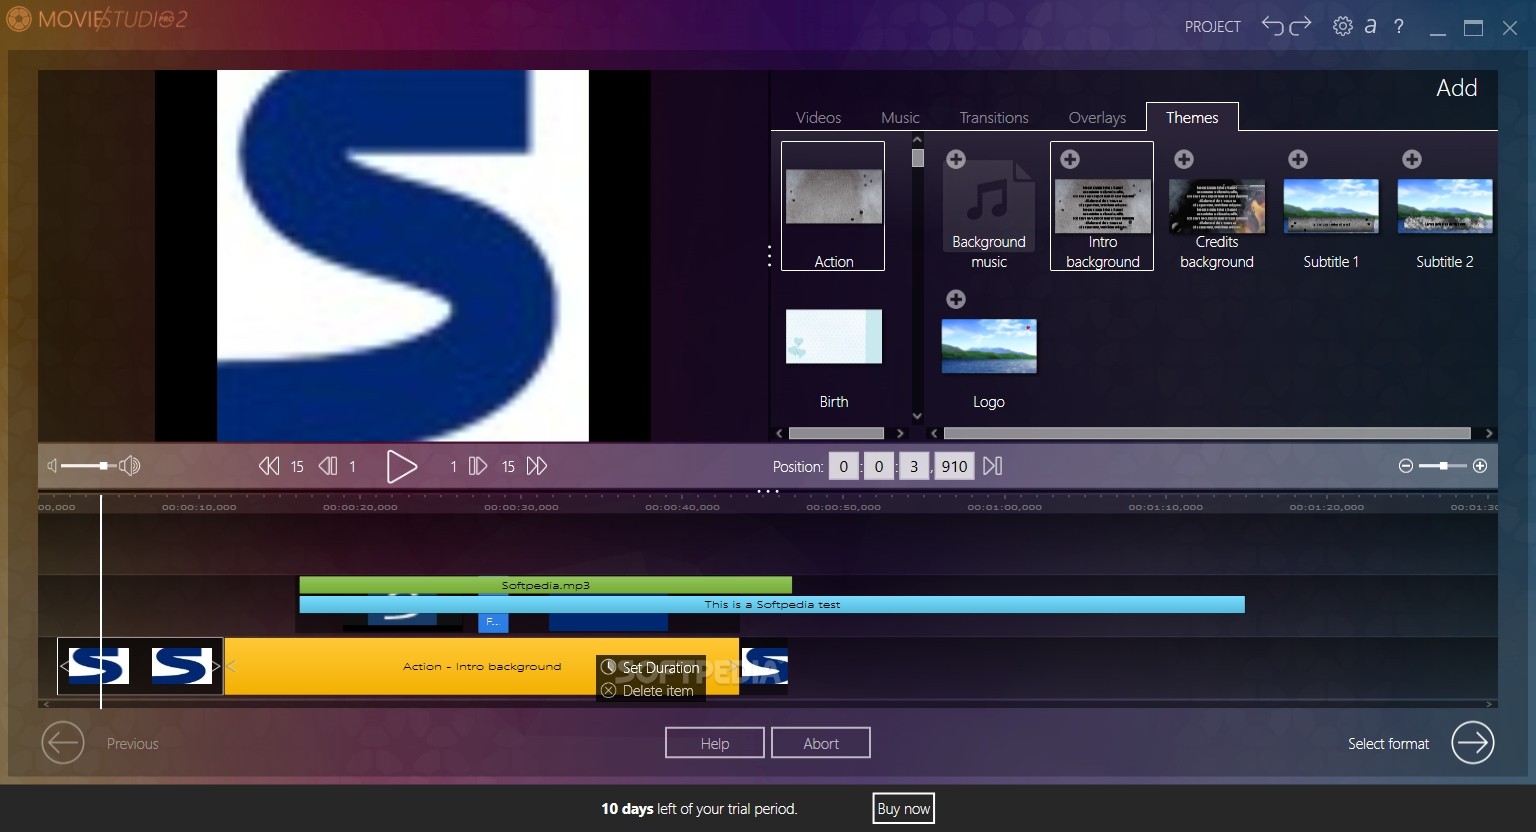Click the Ashampoo 'a' icon
Image resolution: width=1536 pixels, height=832 pixels.
(1371, 26)
